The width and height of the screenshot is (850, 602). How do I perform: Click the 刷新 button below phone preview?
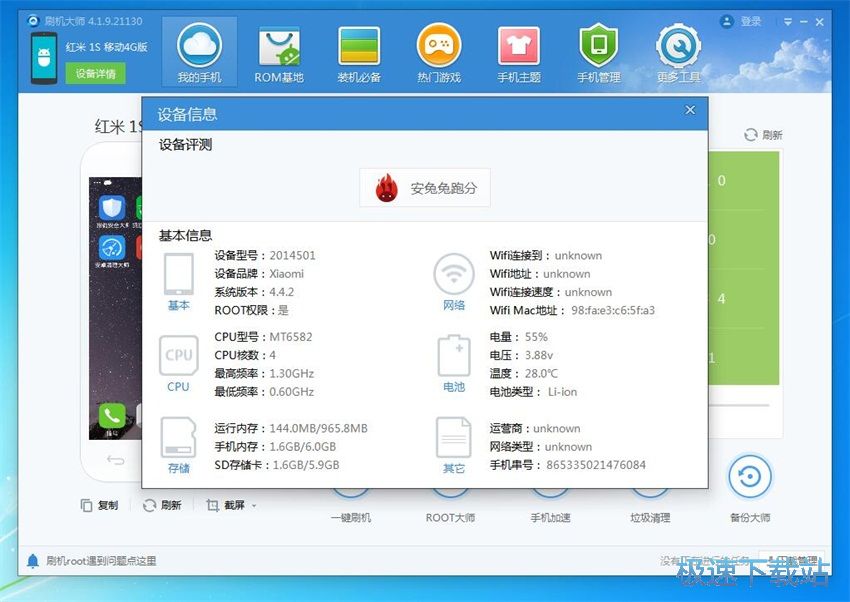(162, 505)
